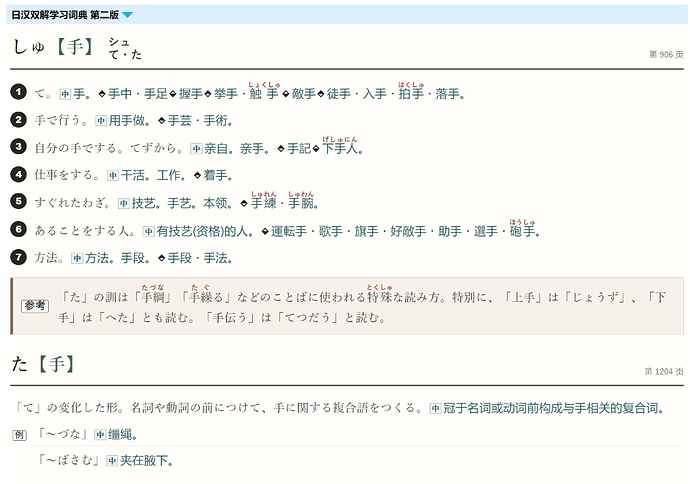Screen dimensions: 690x484
Task: Click the example 「～ばさむ」
Action: tap(69, 460)
